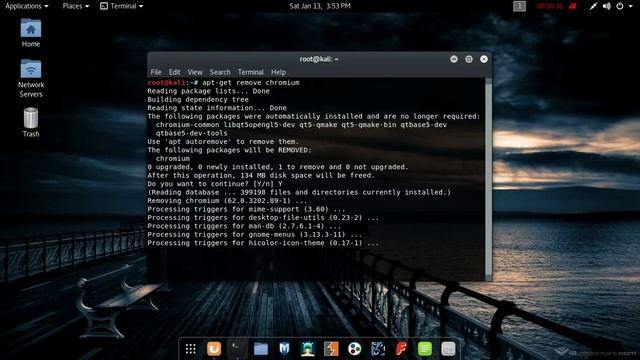Open the Network Servers desktop icon
Viewport: 640px width, 360px height.
coord(31,78)
